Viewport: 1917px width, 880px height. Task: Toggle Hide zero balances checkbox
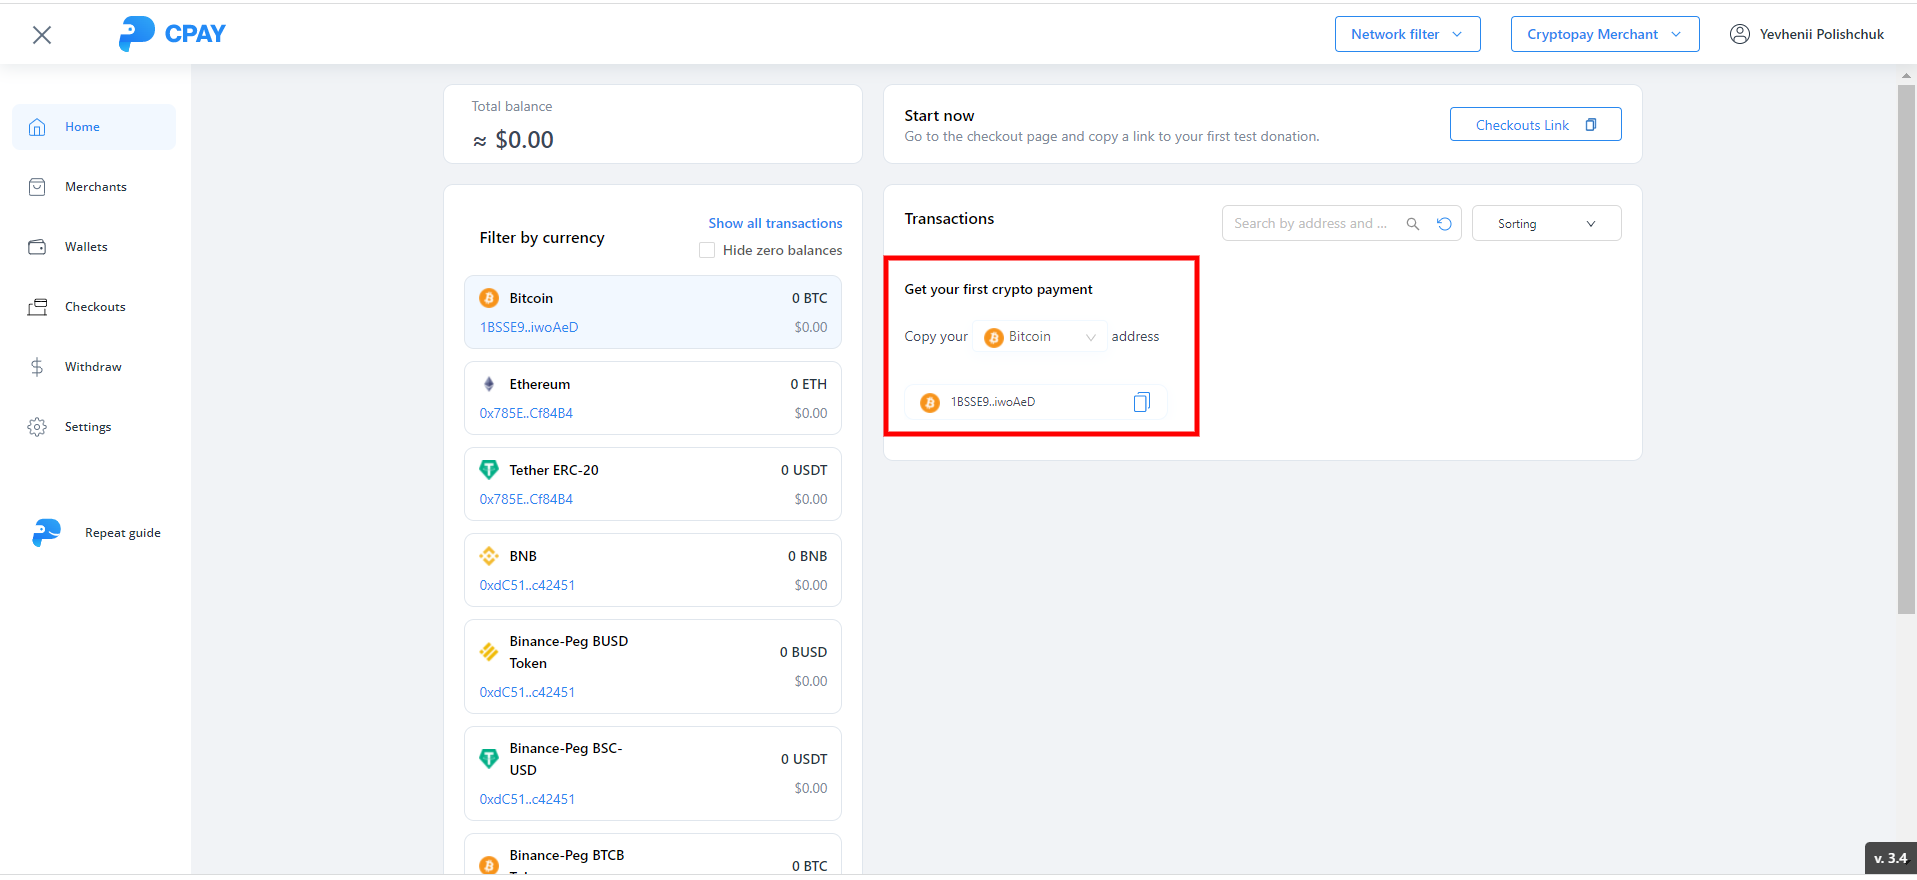click(x=707, y=250)
